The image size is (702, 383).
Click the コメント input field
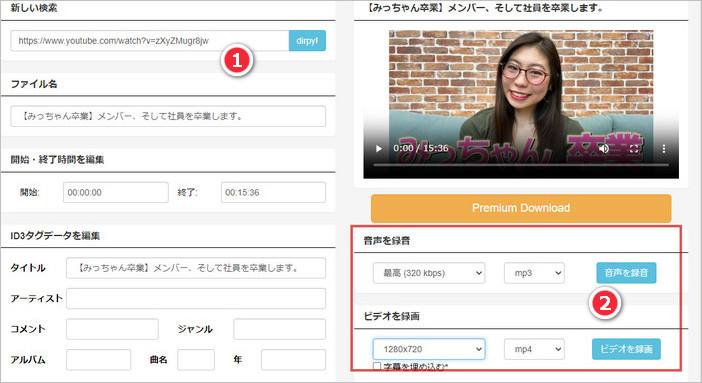pyautogui.click(x=112, y=329)
